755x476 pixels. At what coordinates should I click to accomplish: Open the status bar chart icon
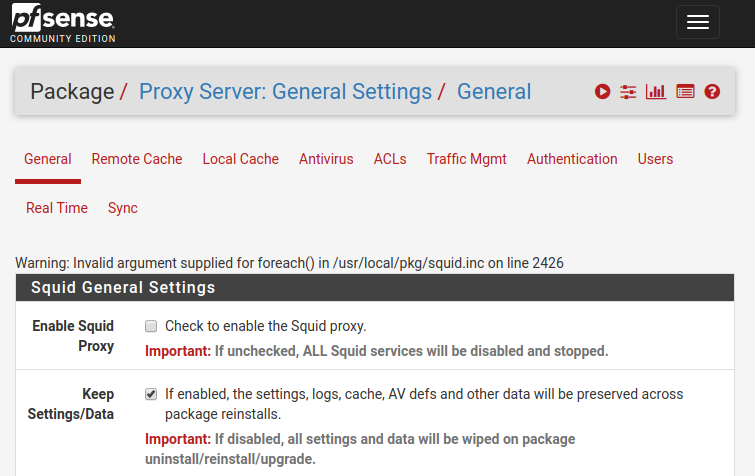click(x=656, y=92)
